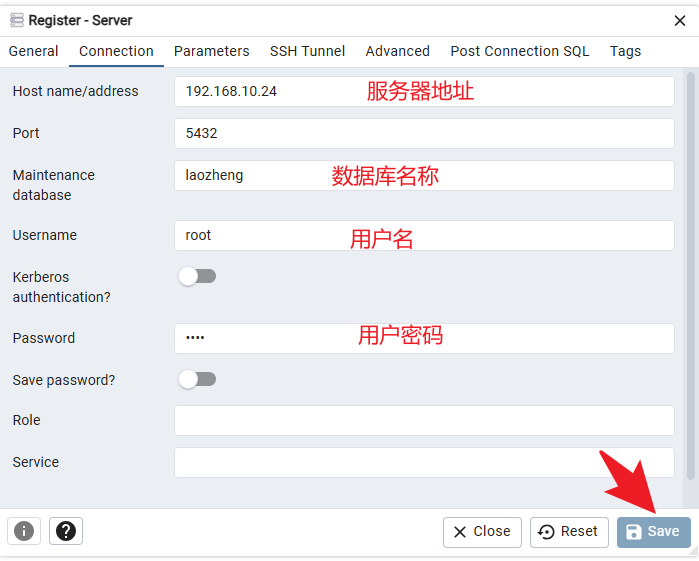Close the Register Server dialog window

click(680, 20)
